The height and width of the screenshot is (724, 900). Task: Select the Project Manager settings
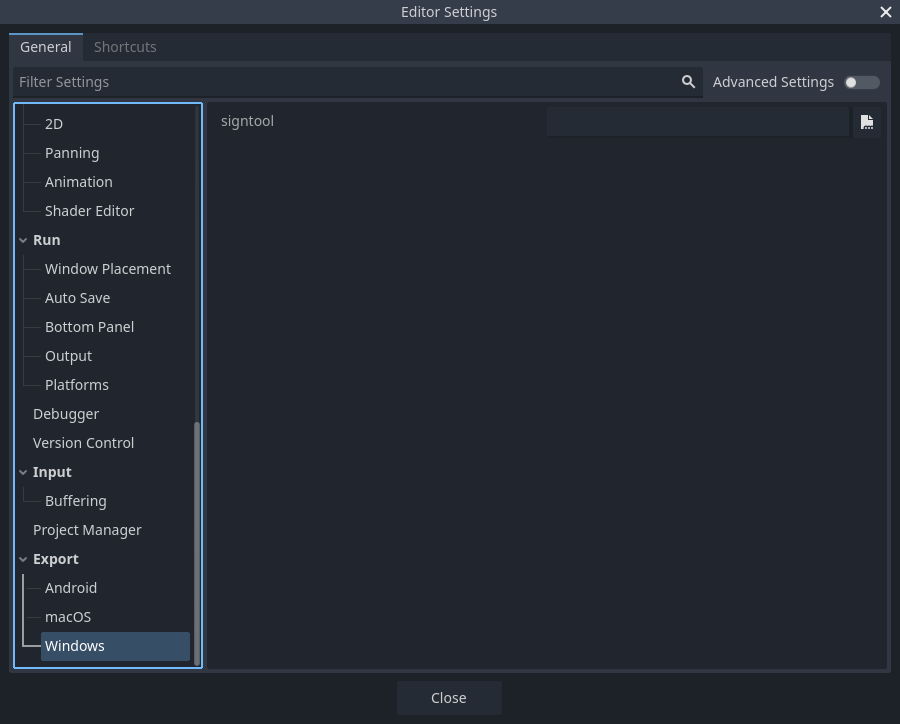point(87,530)
